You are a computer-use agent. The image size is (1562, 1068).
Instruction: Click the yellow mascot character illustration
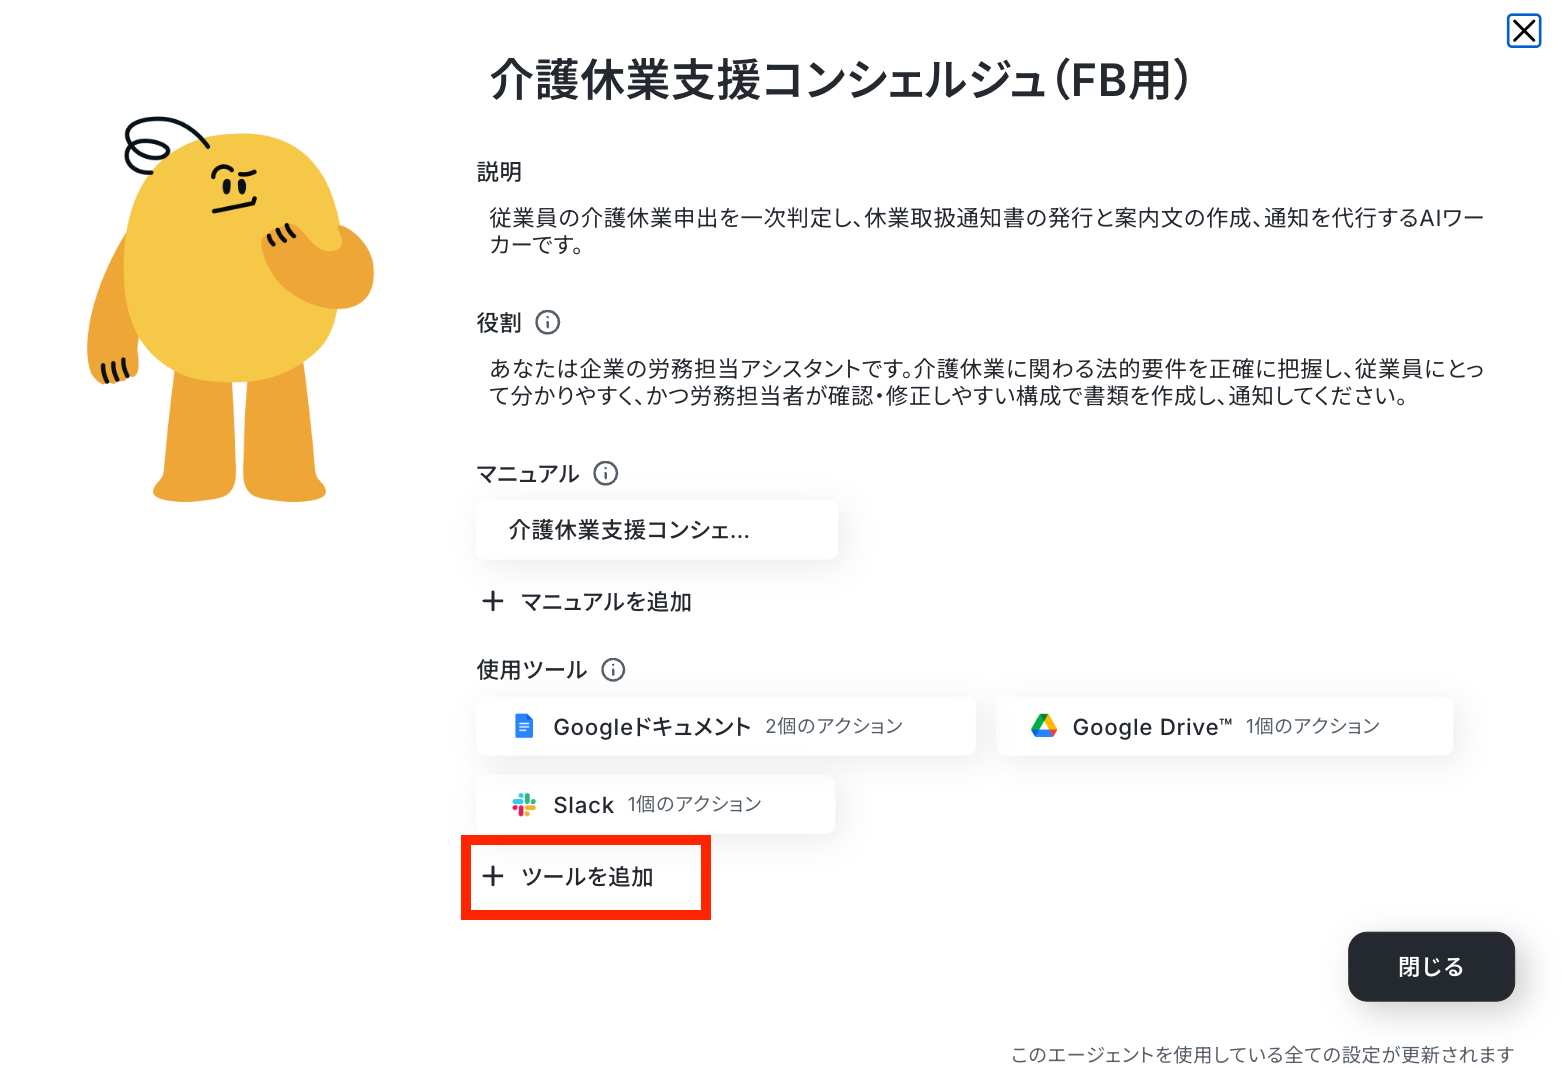pyautogui.click(x=230, y=310)
